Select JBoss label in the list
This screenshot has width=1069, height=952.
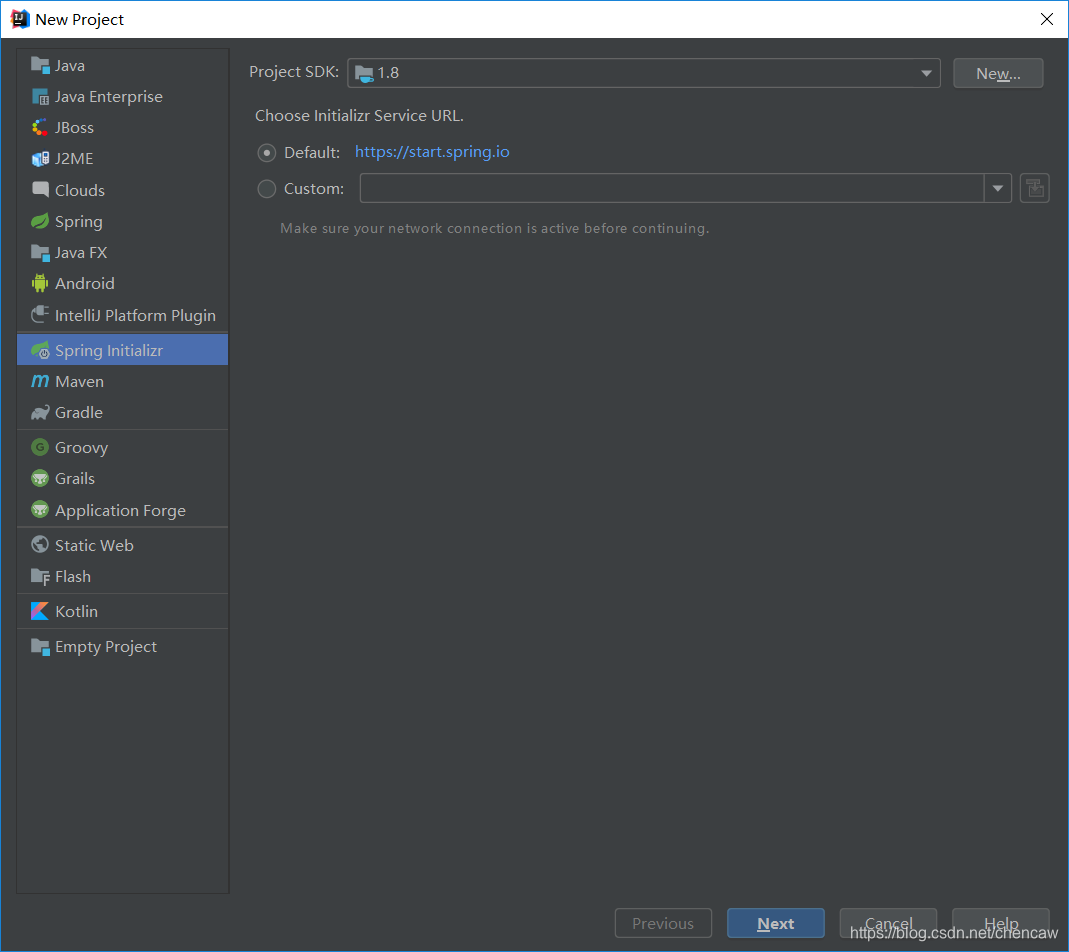[74, 128]
